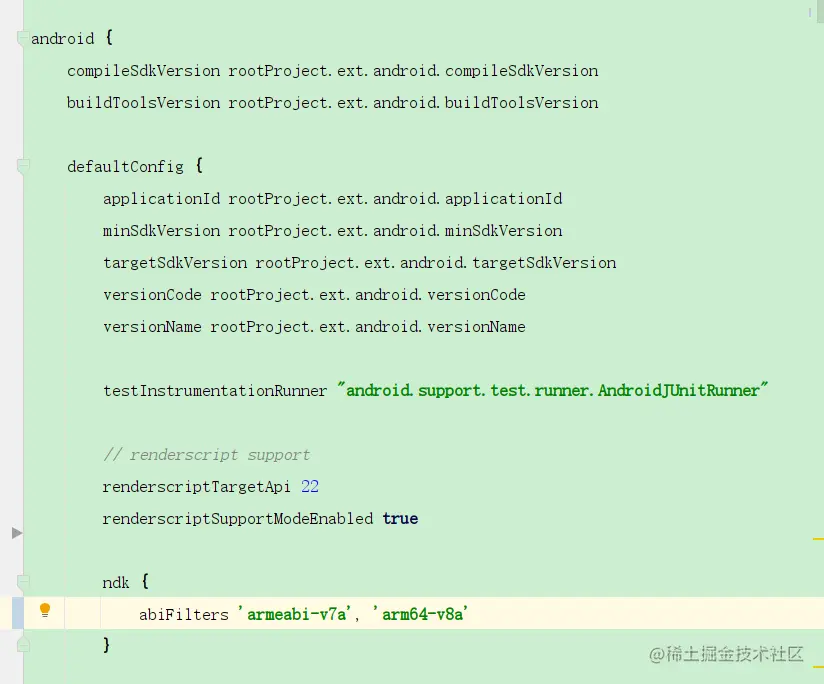Click the 'arm64-v8a' string
This screenshot has width=824, height=684.
[x=420, y=614]
